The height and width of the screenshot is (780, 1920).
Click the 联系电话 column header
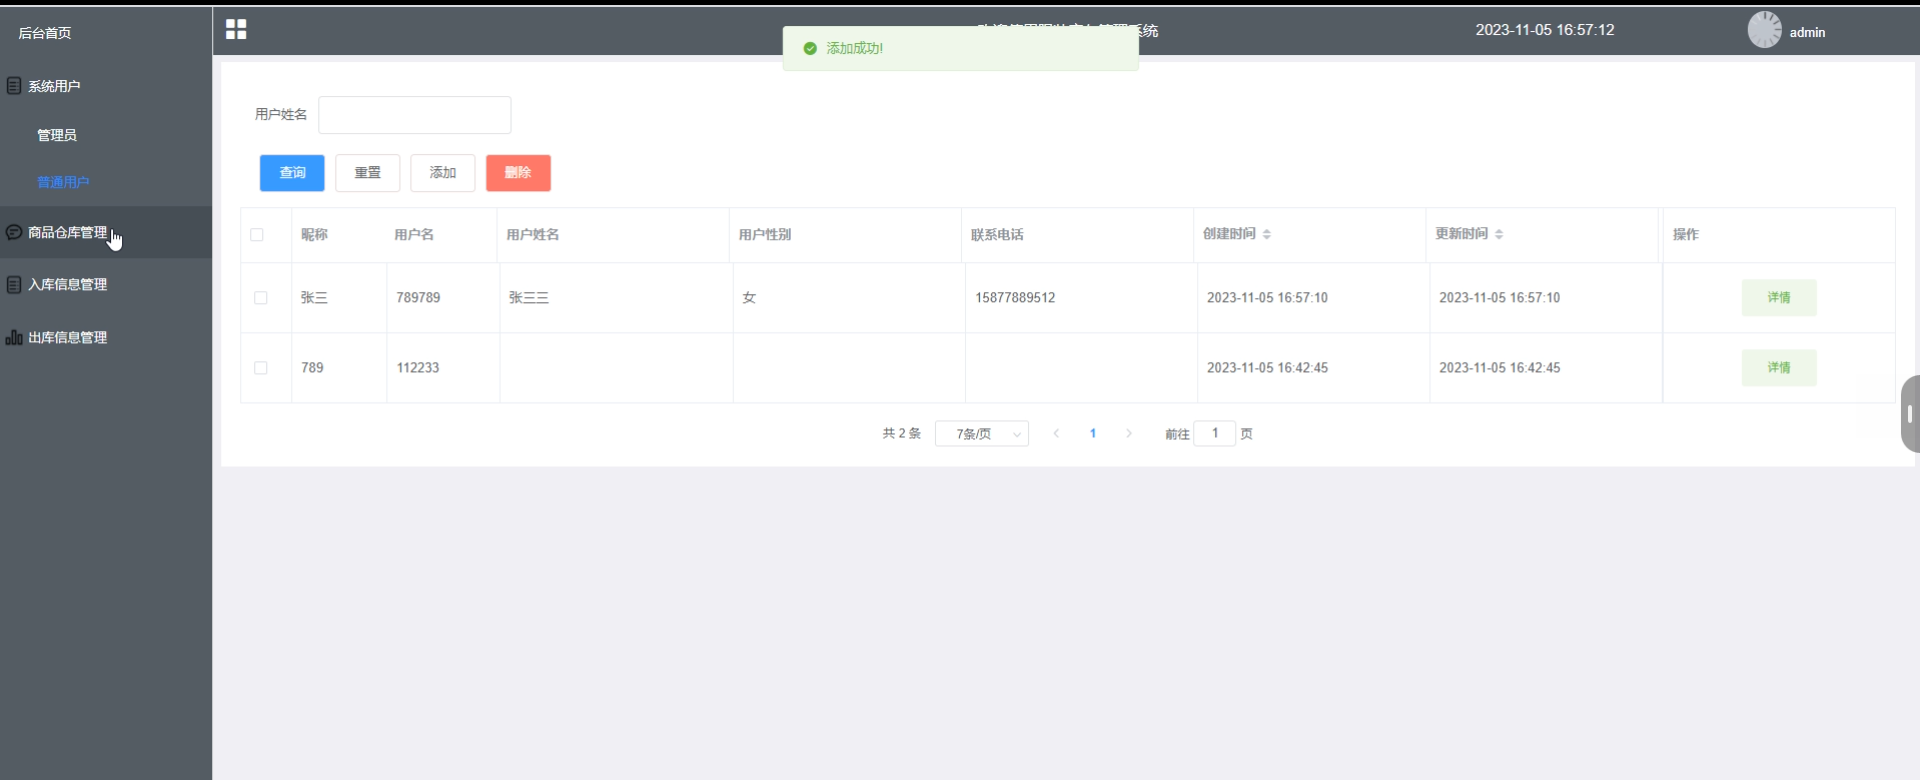click(x=997, y=235)
